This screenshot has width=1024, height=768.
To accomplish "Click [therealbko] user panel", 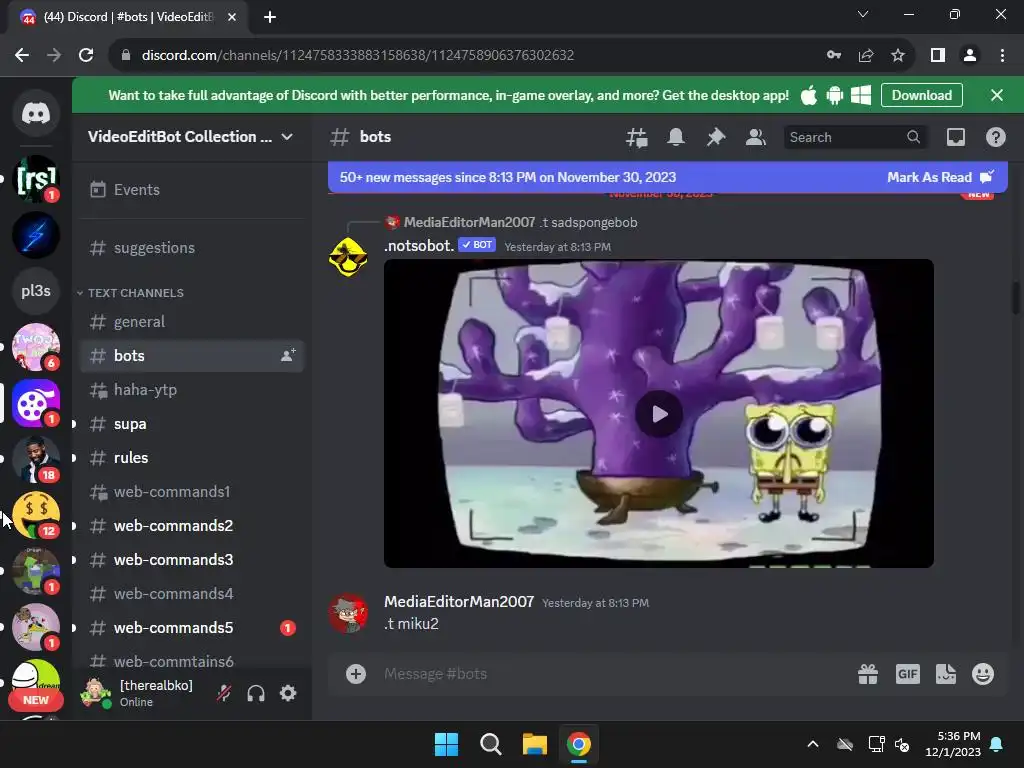I will (140, 694).
